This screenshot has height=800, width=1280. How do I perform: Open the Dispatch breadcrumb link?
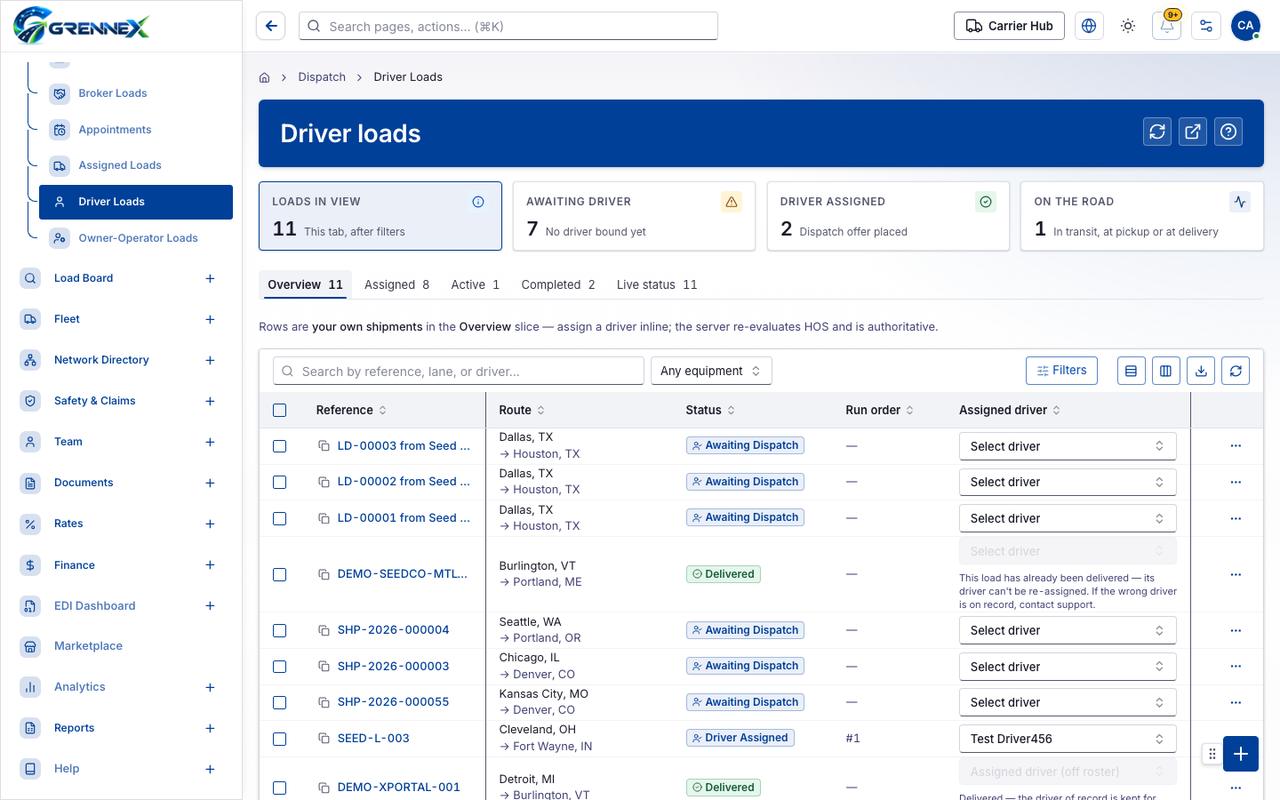pyautogui.click(x=322, y=77)
